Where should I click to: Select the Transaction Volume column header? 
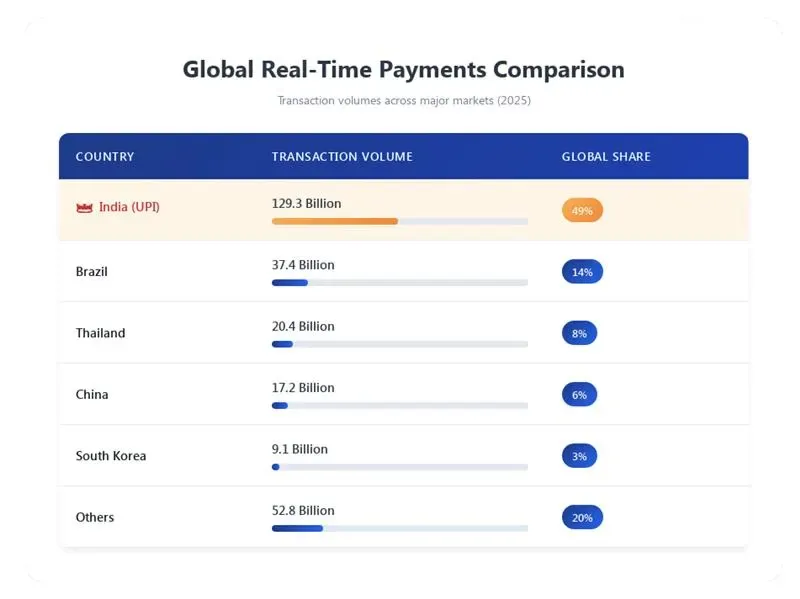click(x=342, y=157)
